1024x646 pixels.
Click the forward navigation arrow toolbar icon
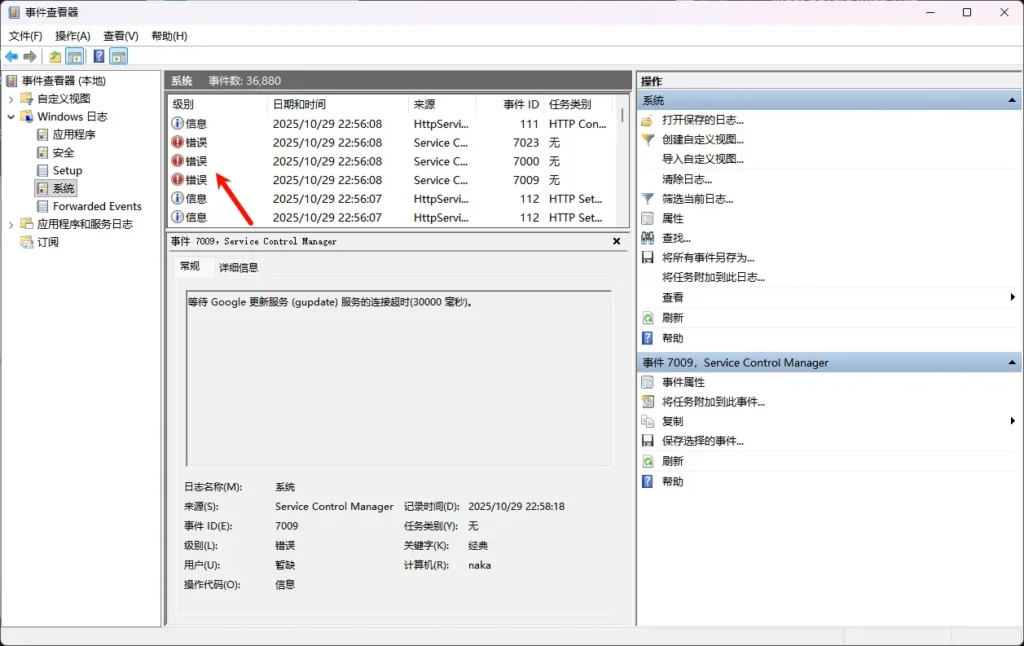[x=29, y=56]
